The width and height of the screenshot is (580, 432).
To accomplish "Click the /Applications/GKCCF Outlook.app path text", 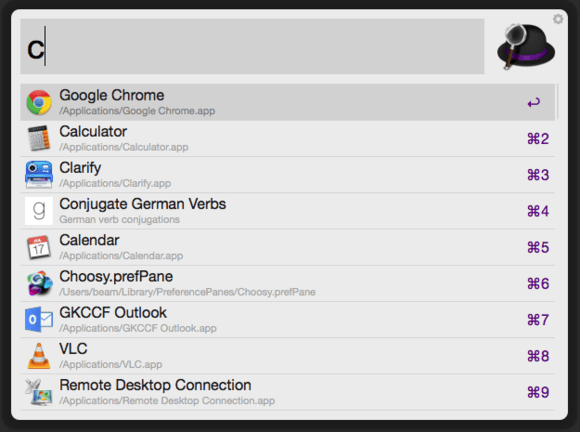I will pos(138,328).
